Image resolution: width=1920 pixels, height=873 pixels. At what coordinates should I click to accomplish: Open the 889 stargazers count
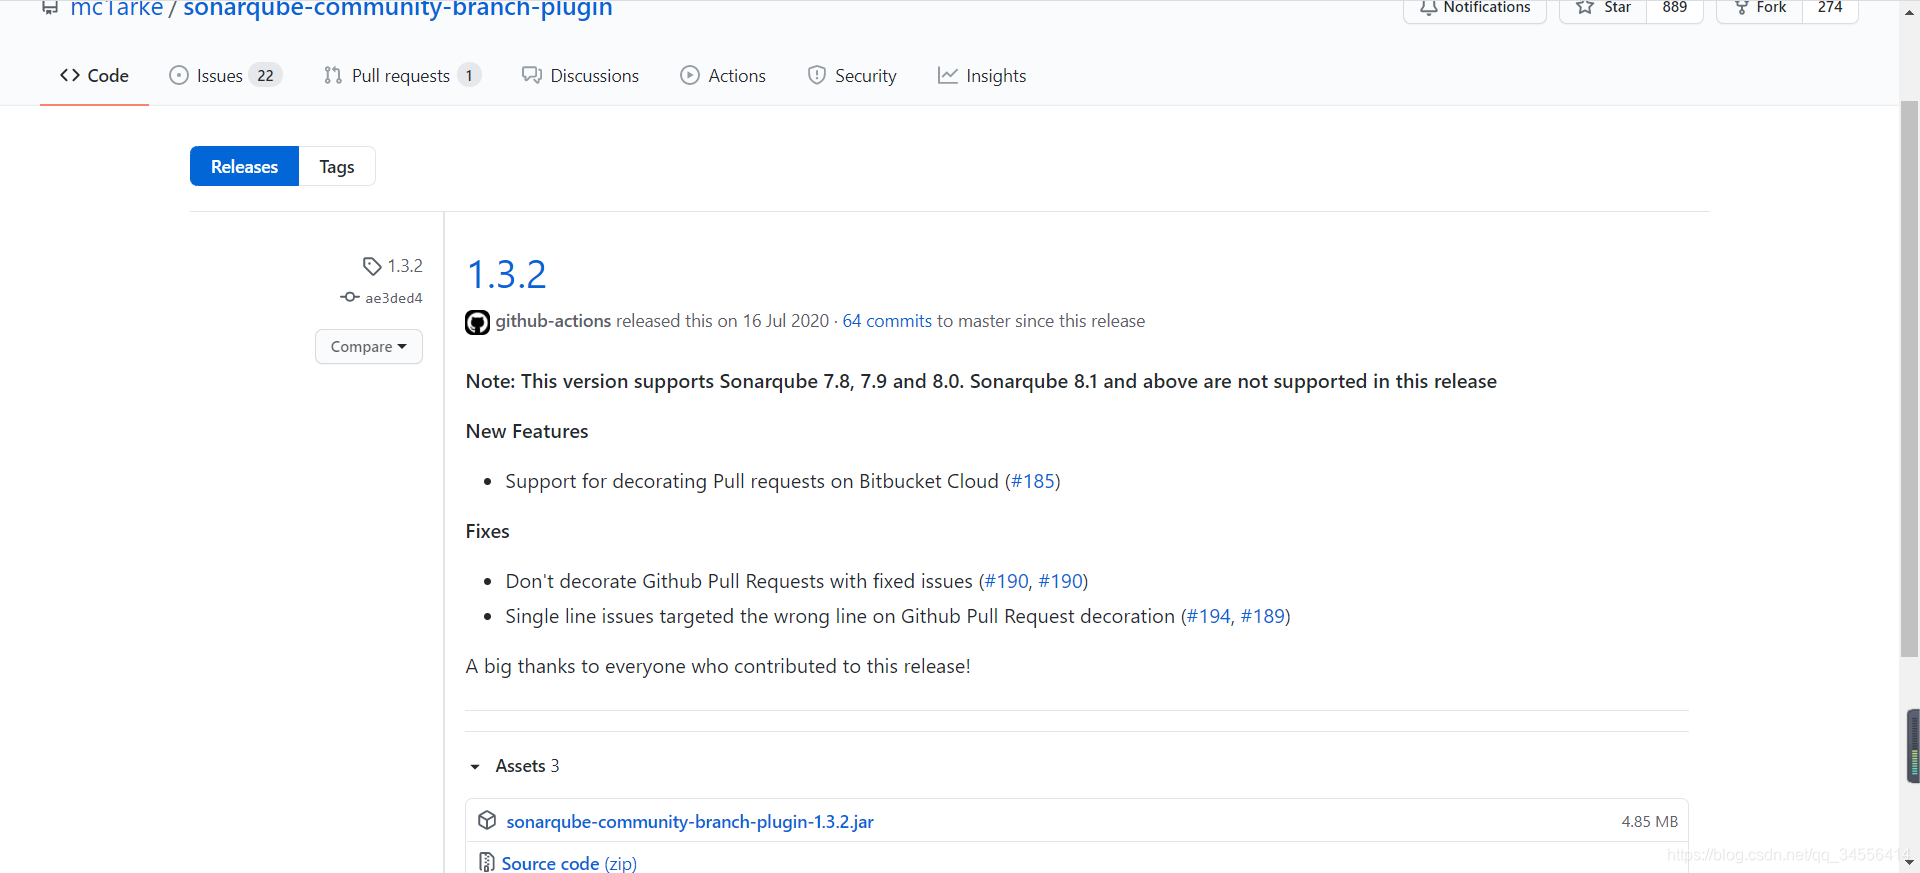[1675, 8]
